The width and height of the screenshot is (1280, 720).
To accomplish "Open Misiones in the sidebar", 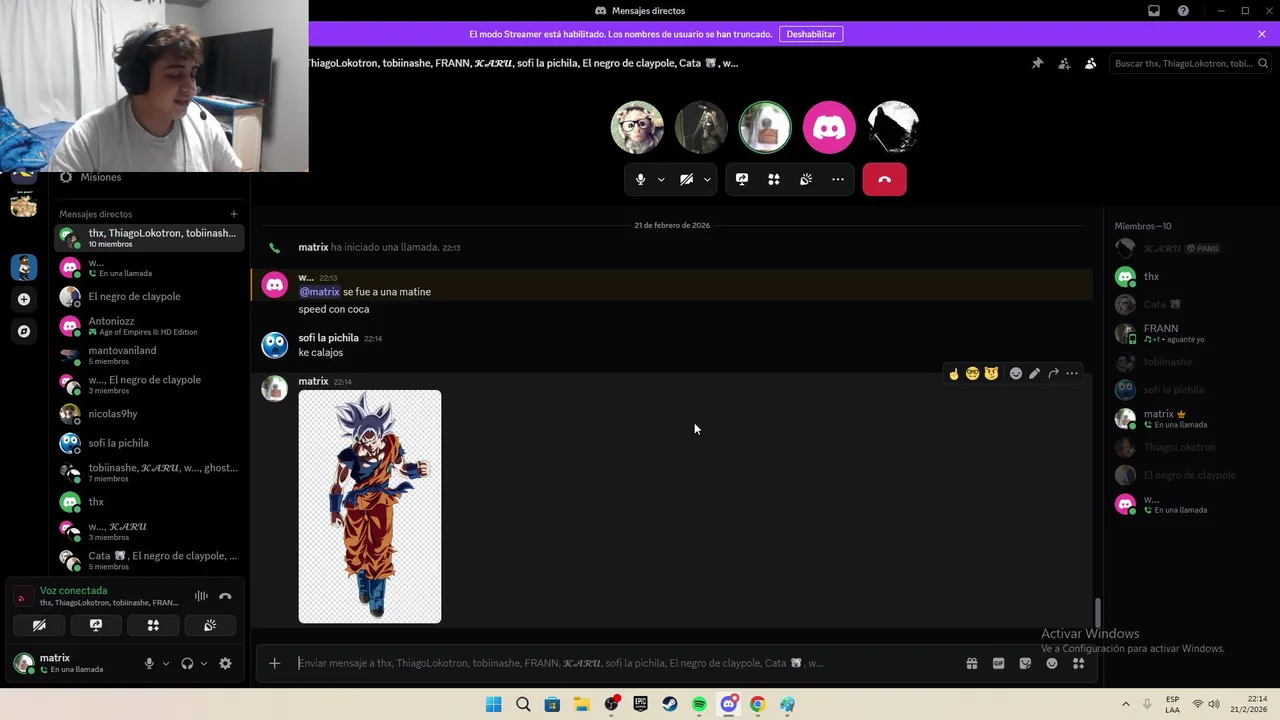I will (x=150, y=177).
